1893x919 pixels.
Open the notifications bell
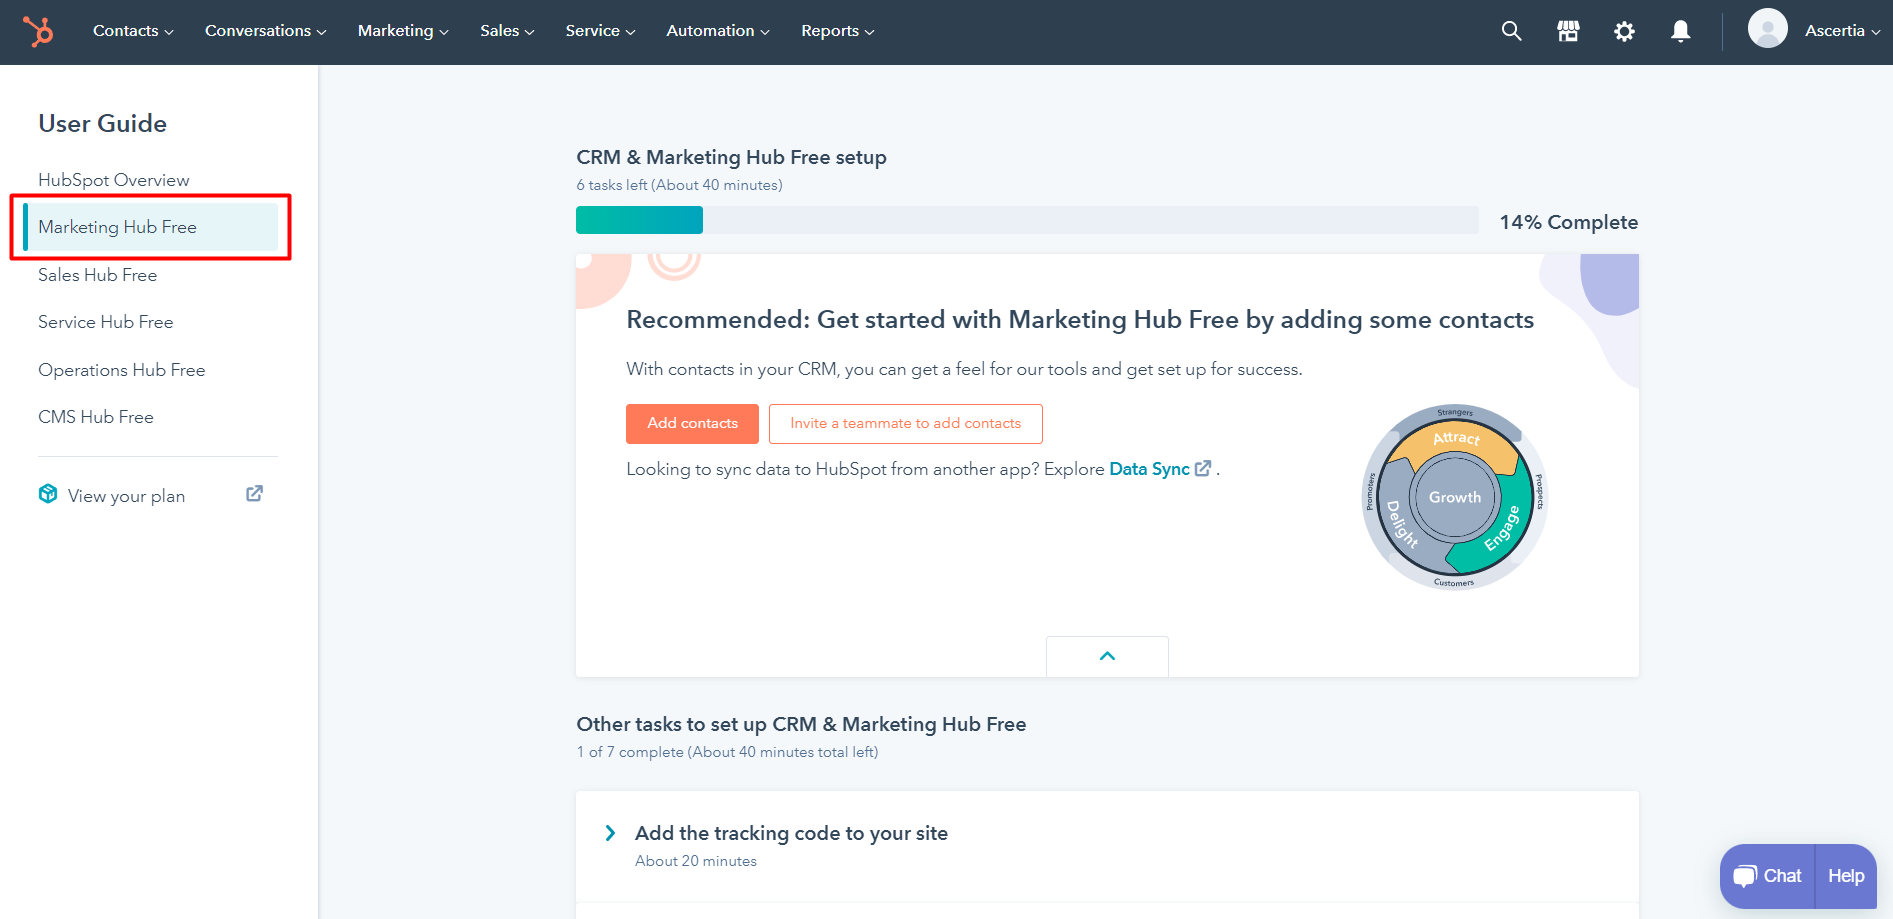tap(1681, 31)
